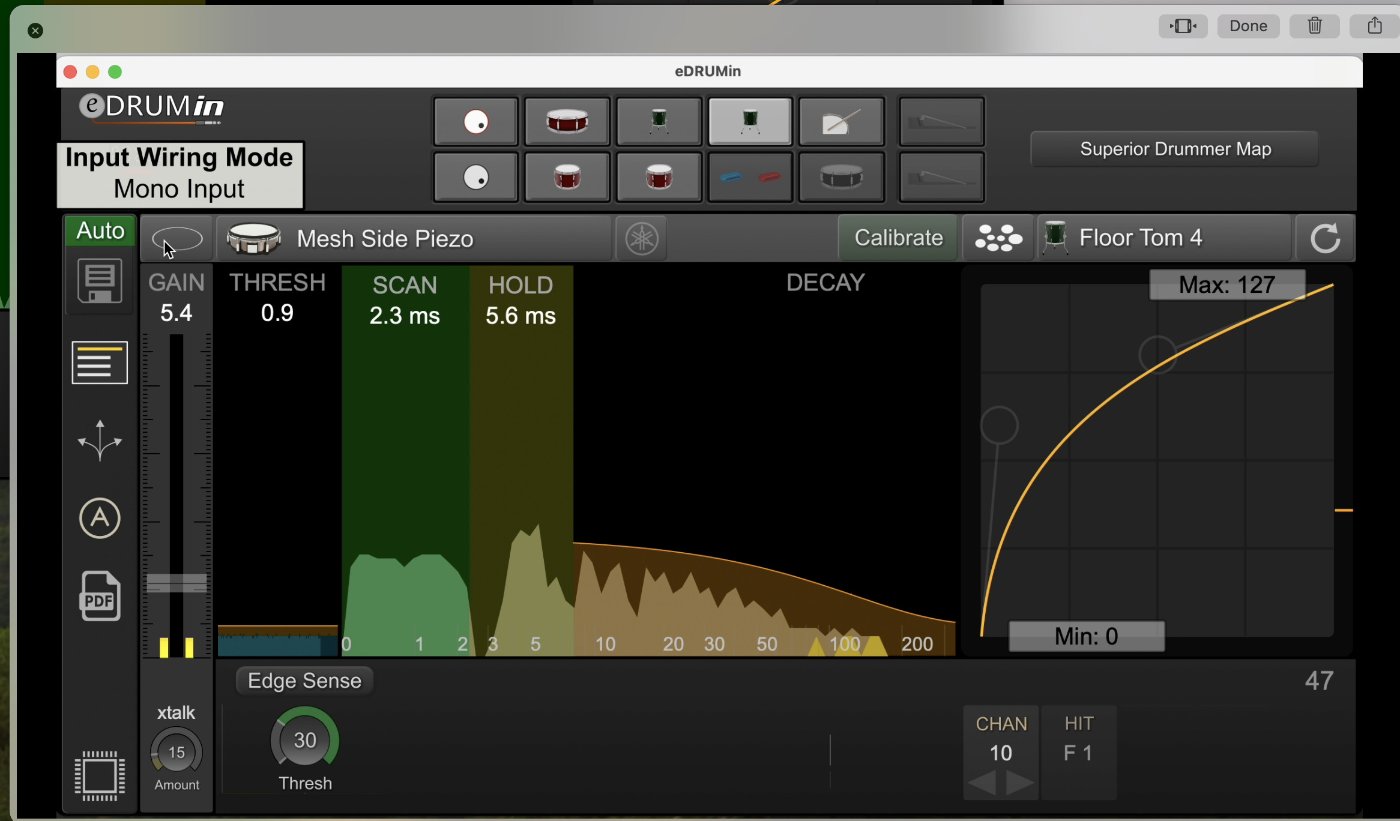Click the HIT note value F 1
The width and height of the screenshot is (1400, 821).
tap(1078, 753)
